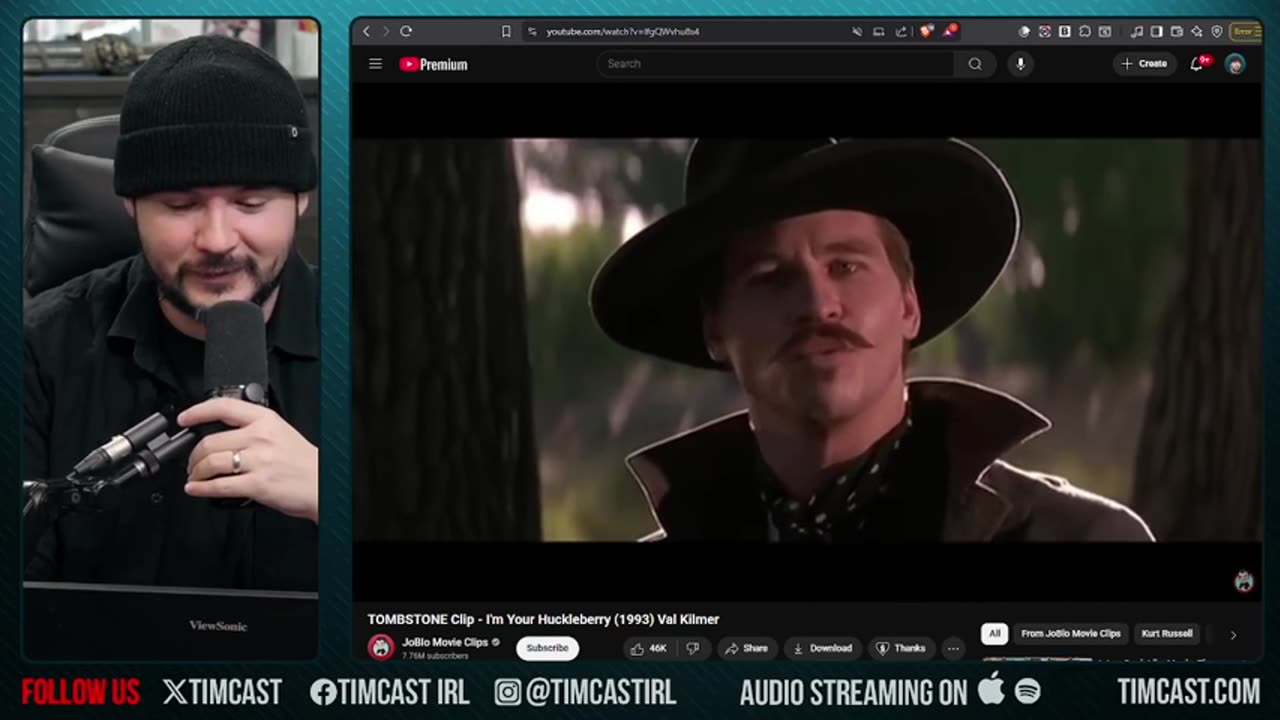Open the YouTube hamburger guide menu

click(x=375, y=64)
